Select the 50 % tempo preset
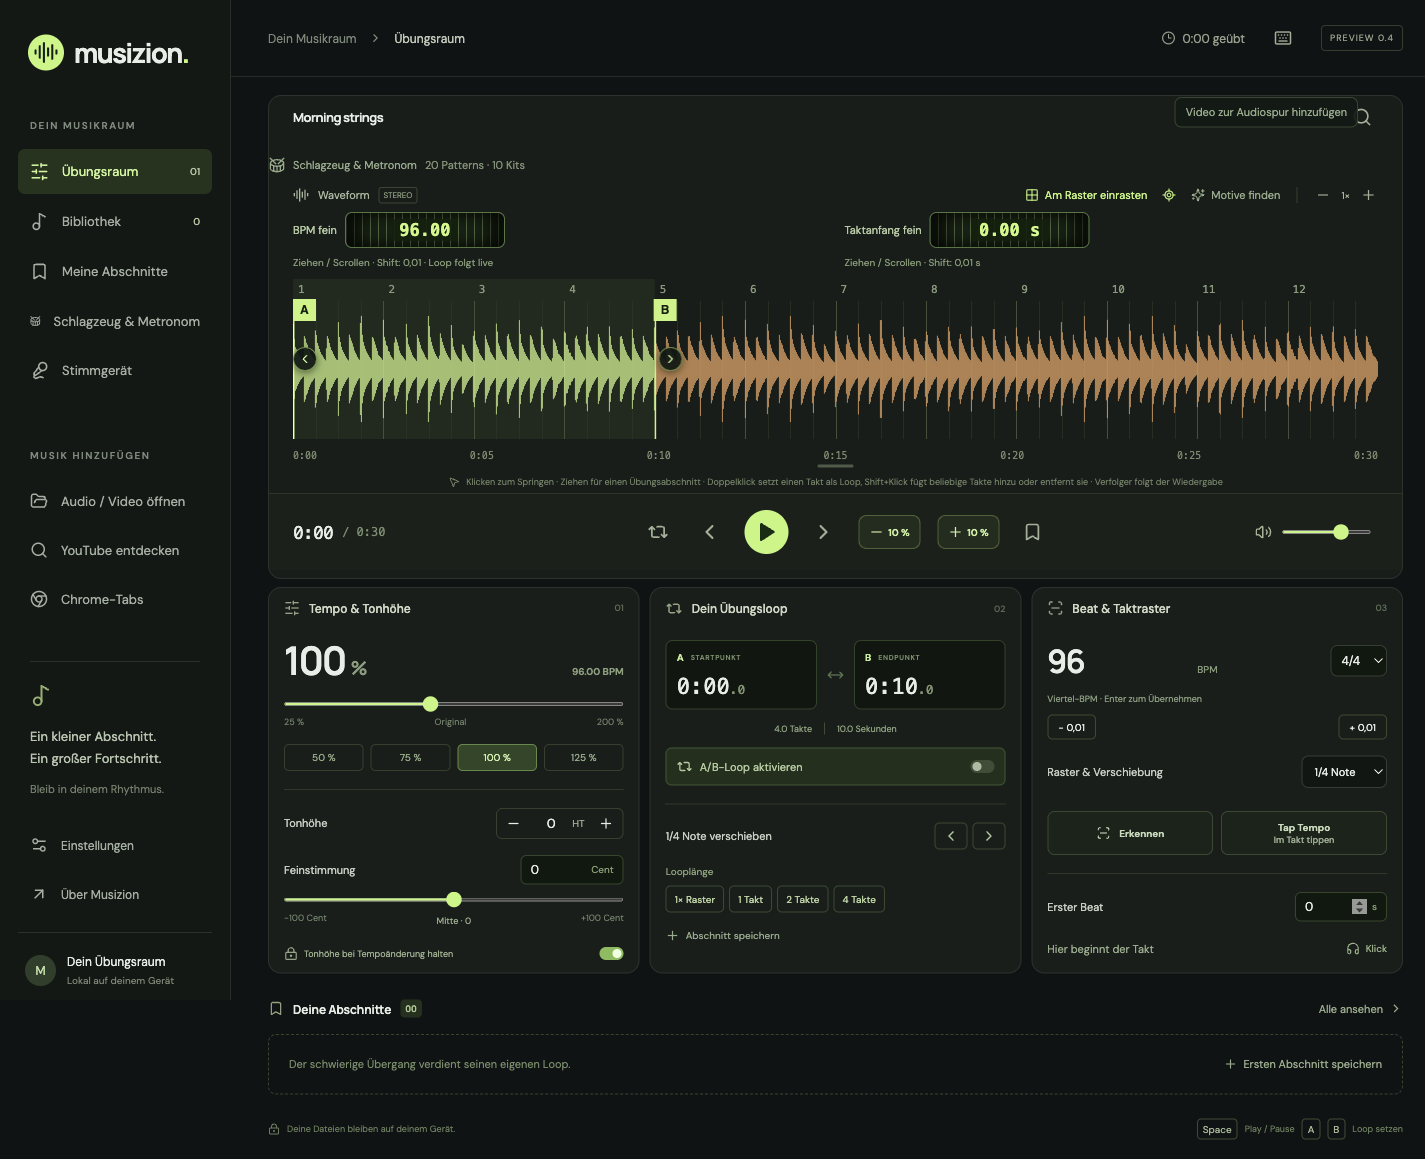The width and height of the screenshot is (1425, 1159). click(x=323, y=757)
